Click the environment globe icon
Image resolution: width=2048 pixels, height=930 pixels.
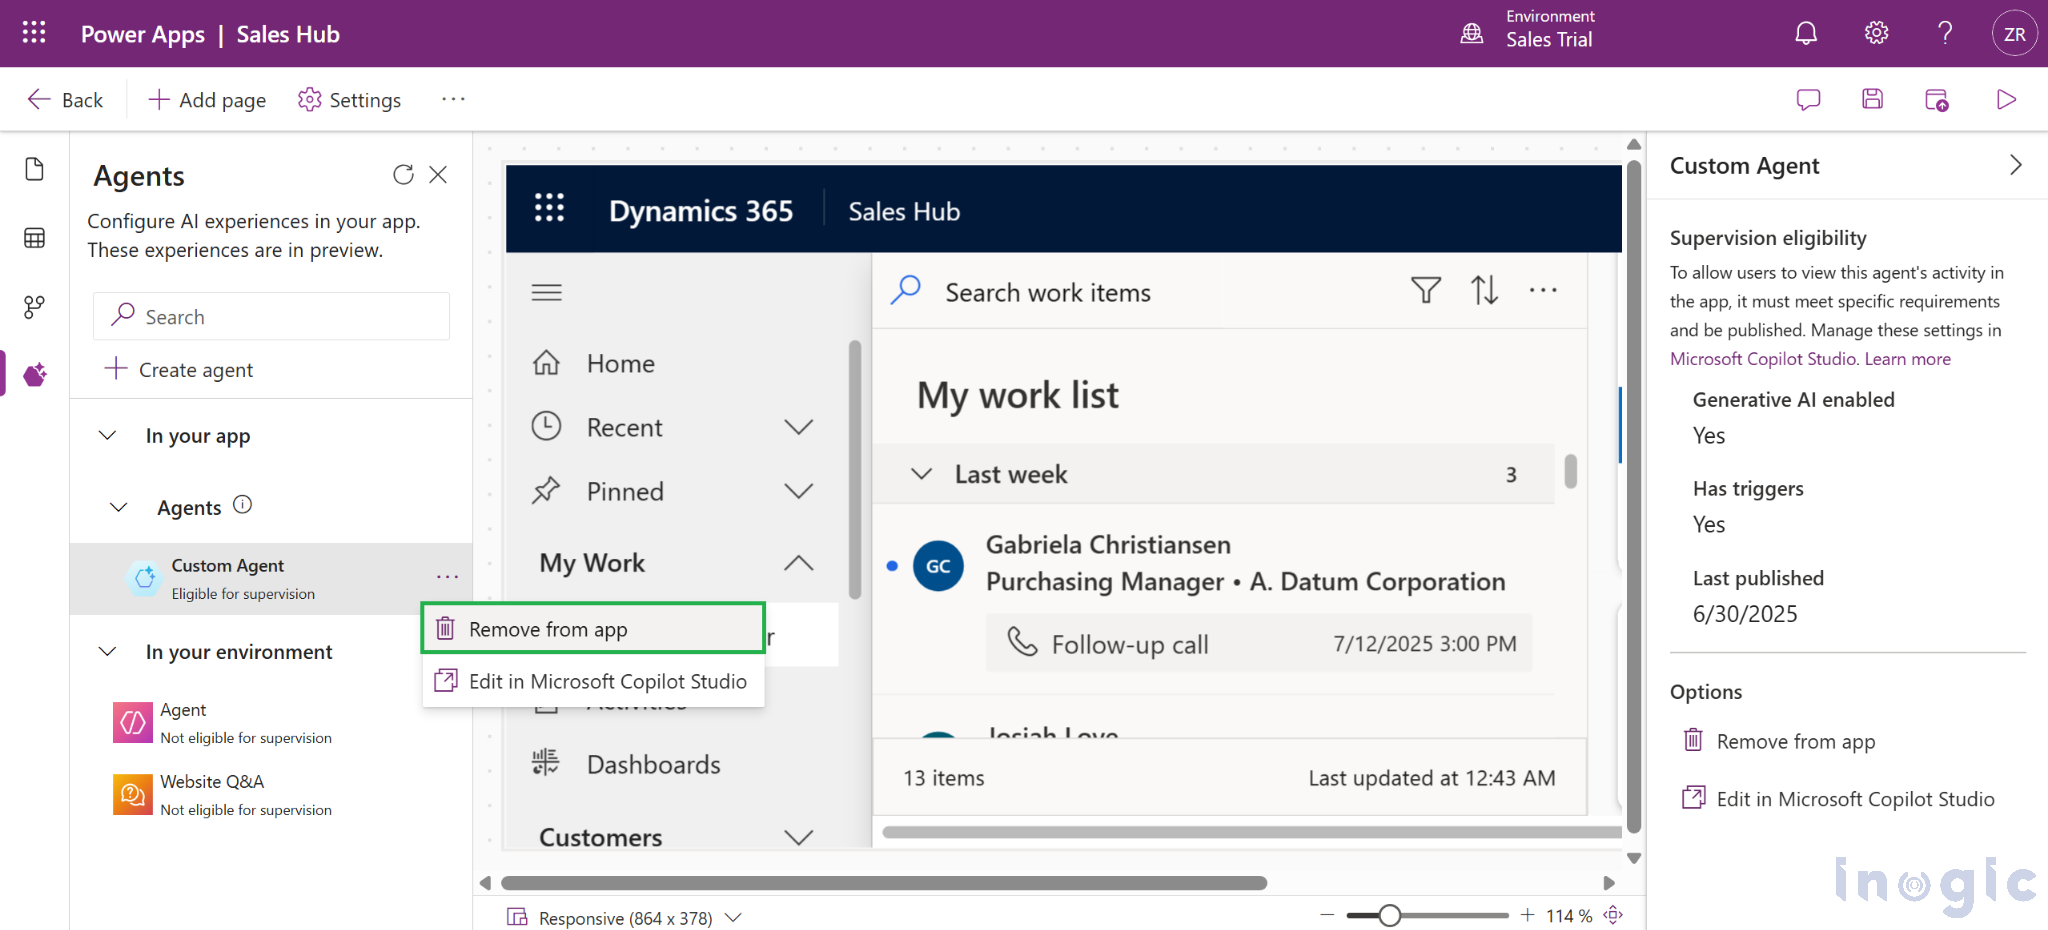[1472, 33]
